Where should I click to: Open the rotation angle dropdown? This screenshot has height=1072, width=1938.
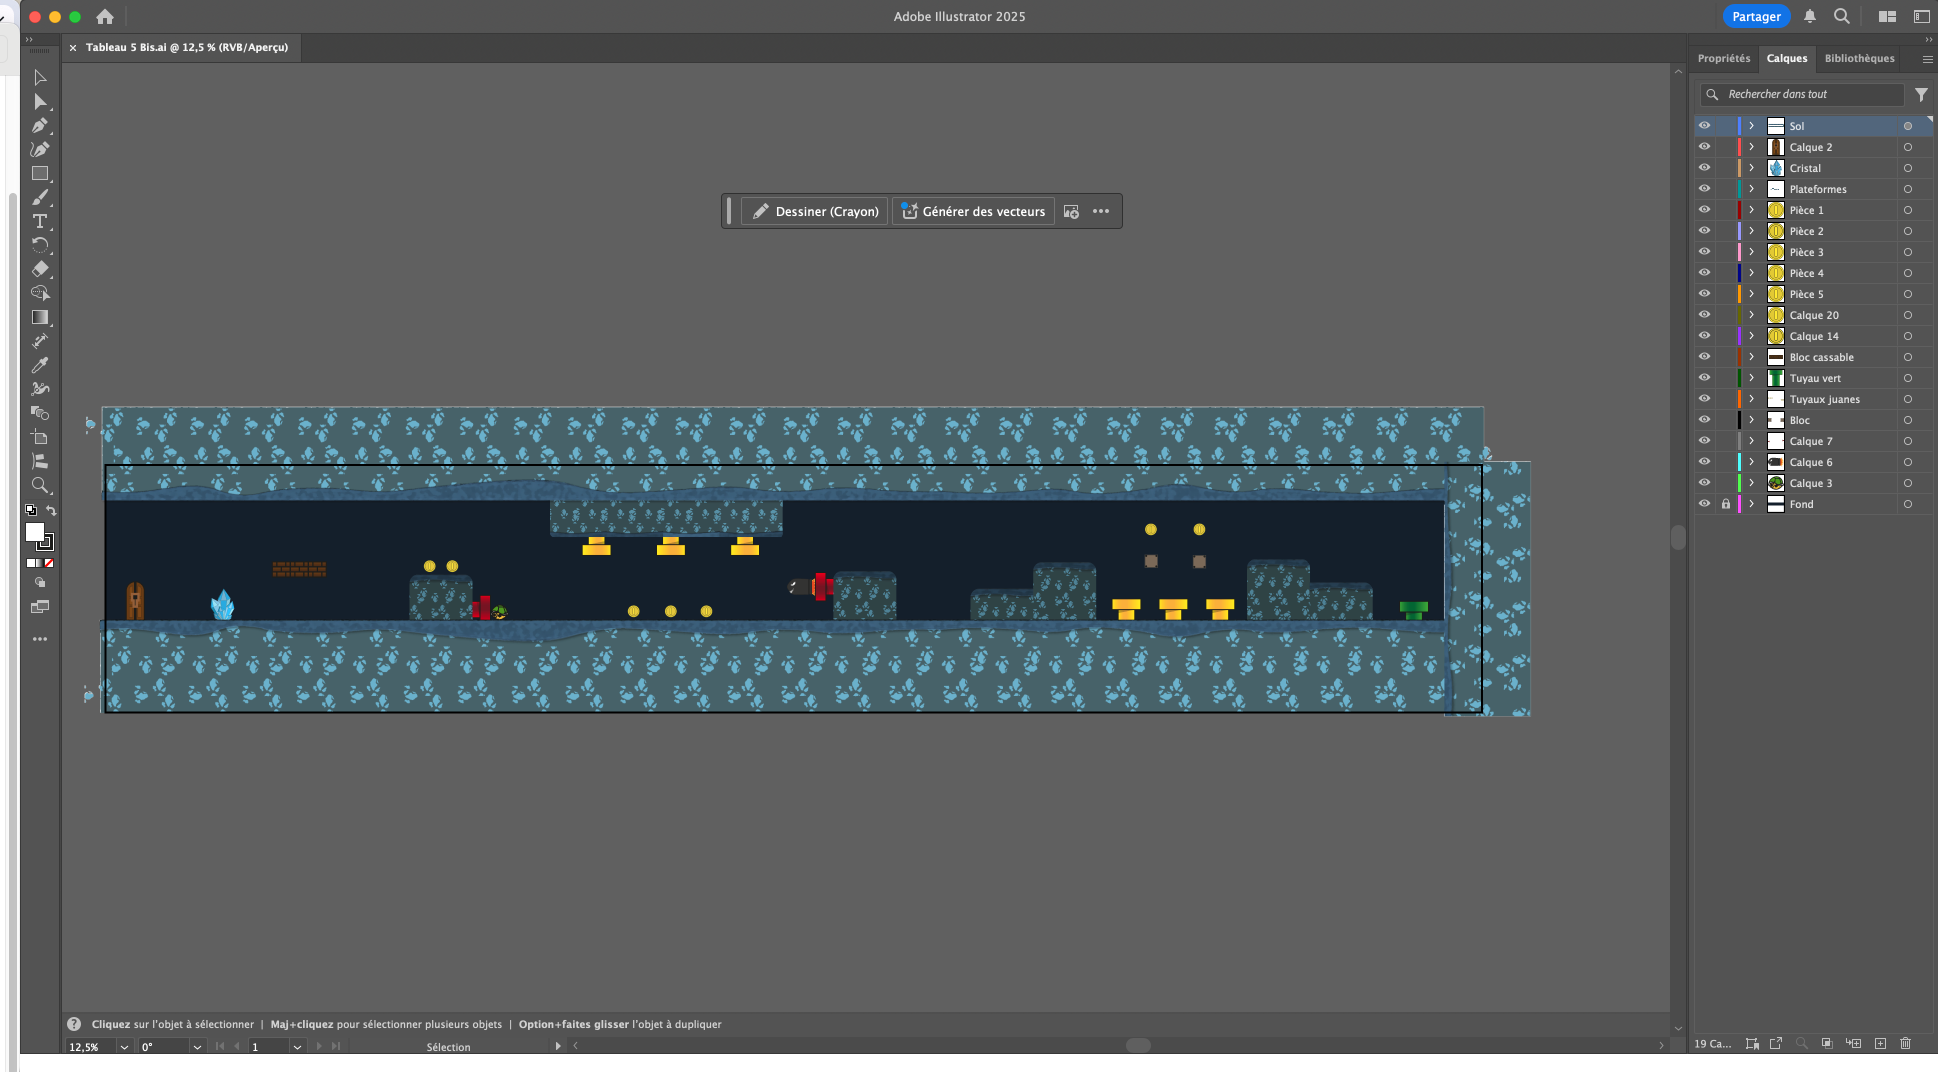[197, 1047]
